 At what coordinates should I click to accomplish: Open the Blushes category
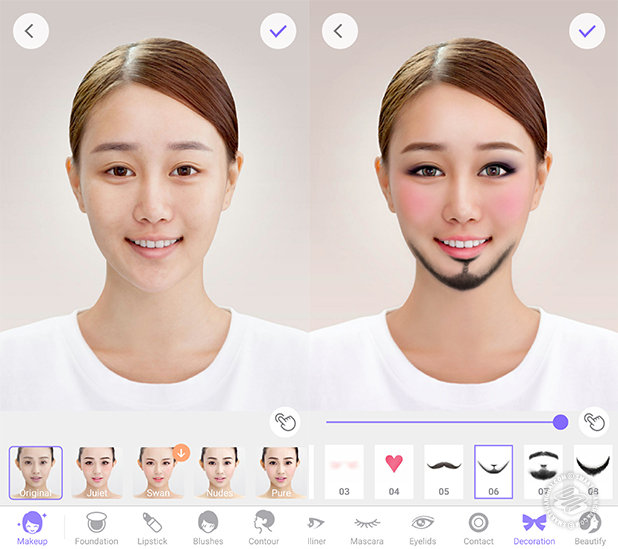[x=208, y=527]
